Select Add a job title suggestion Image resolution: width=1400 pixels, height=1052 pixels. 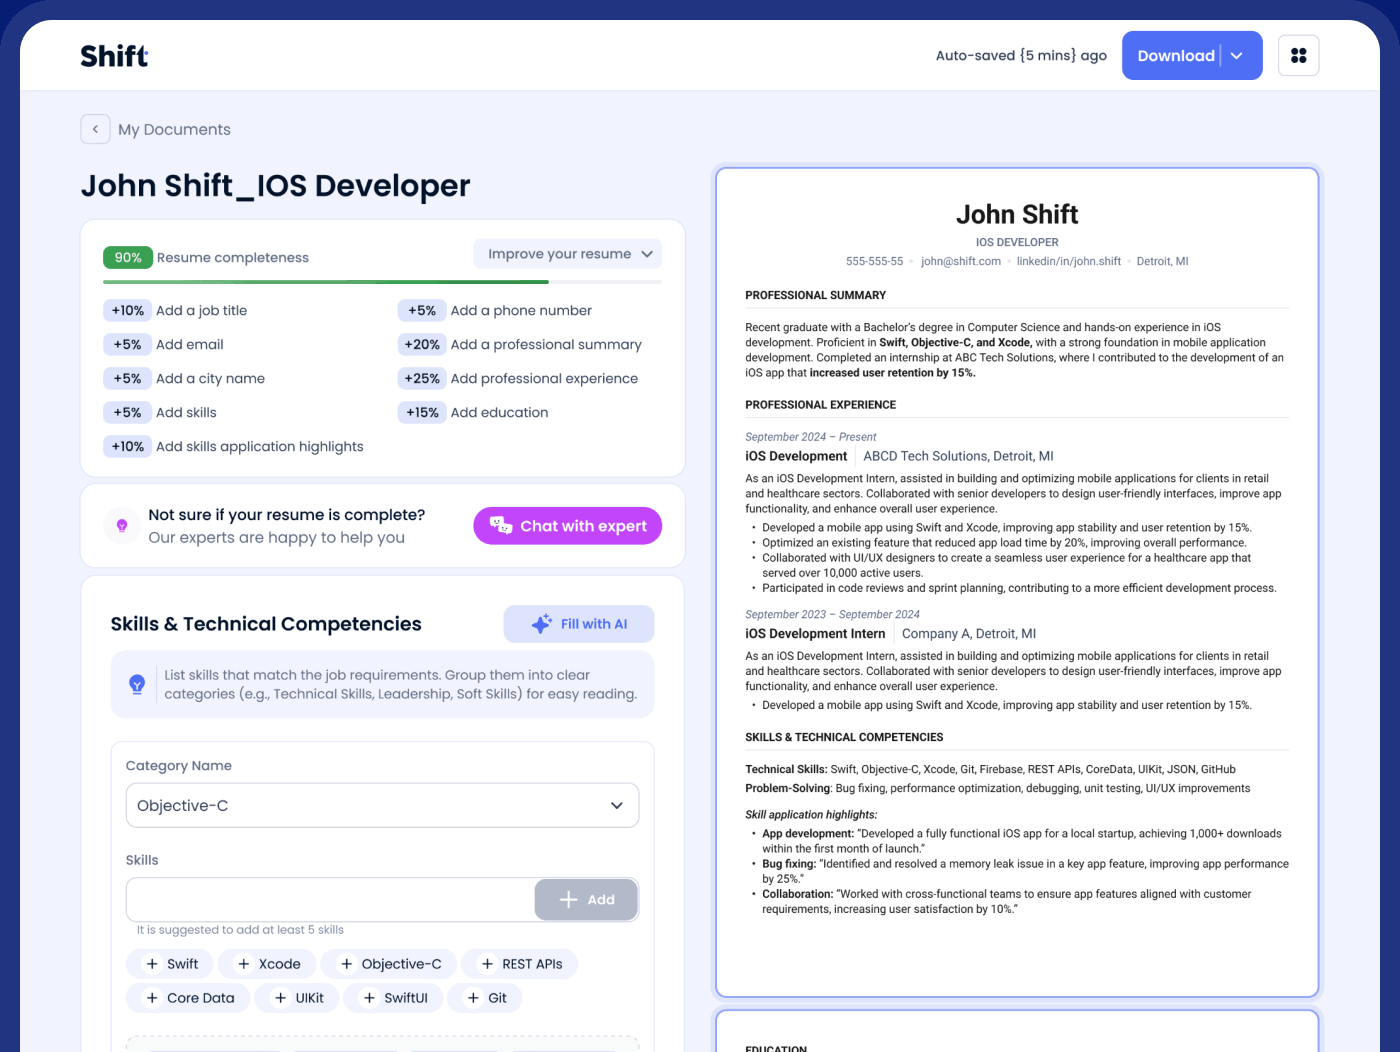[x=175, y=311]
